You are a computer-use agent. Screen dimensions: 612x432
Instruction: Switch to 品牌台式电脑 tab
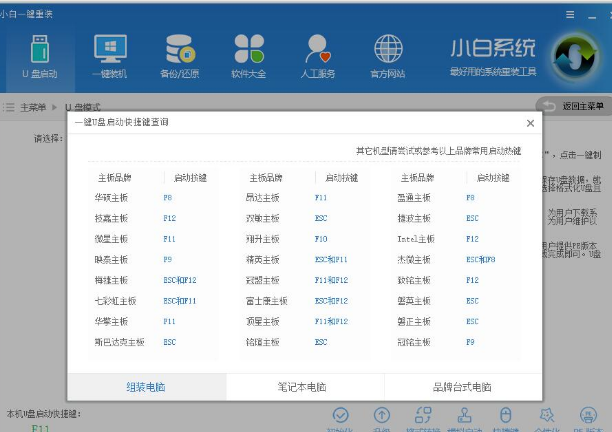[462, 386]
